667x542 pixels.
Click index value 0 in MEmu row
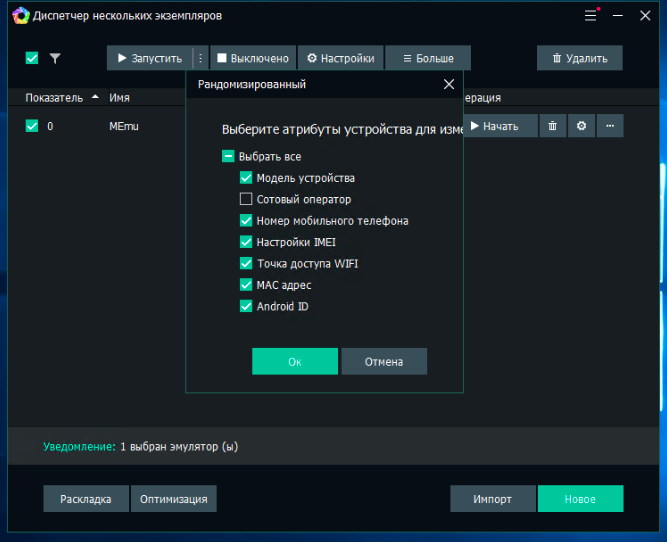(50, 126)
